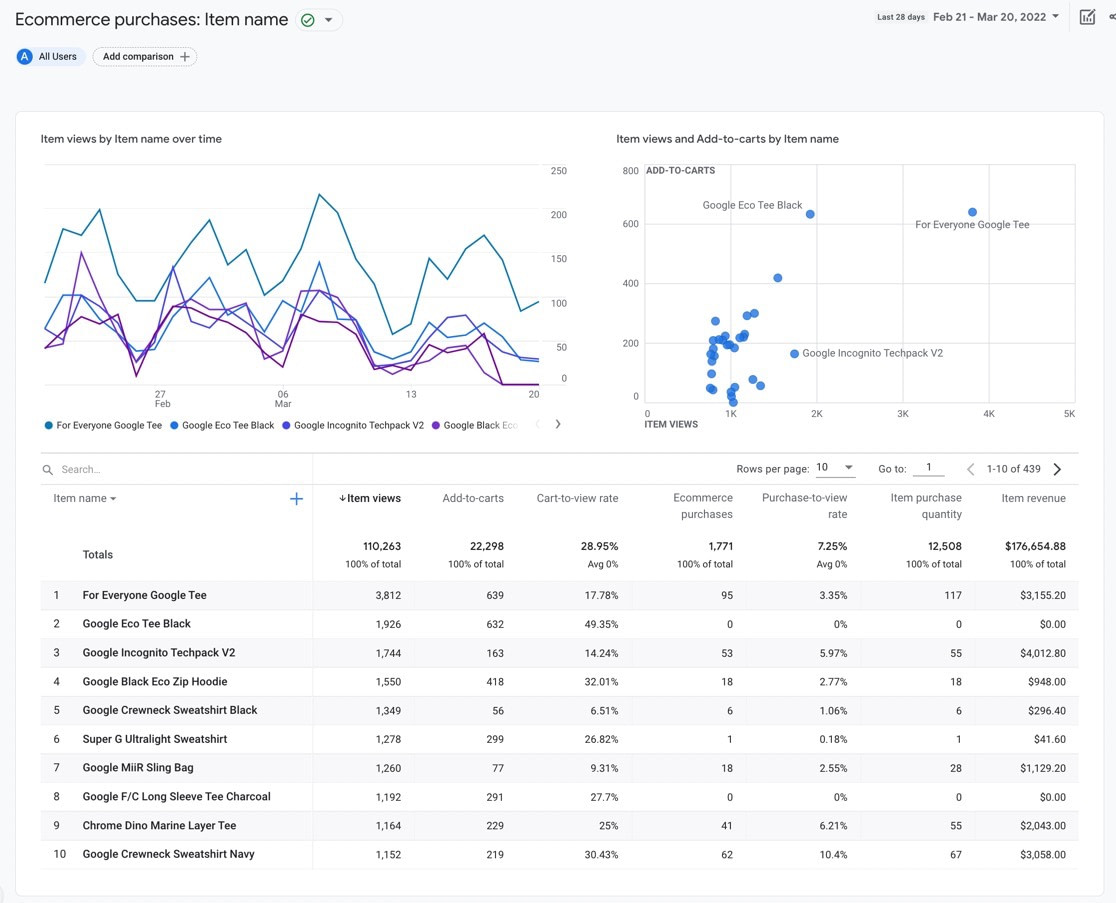Click the customize report chart icon

(x=1087, y=16)
